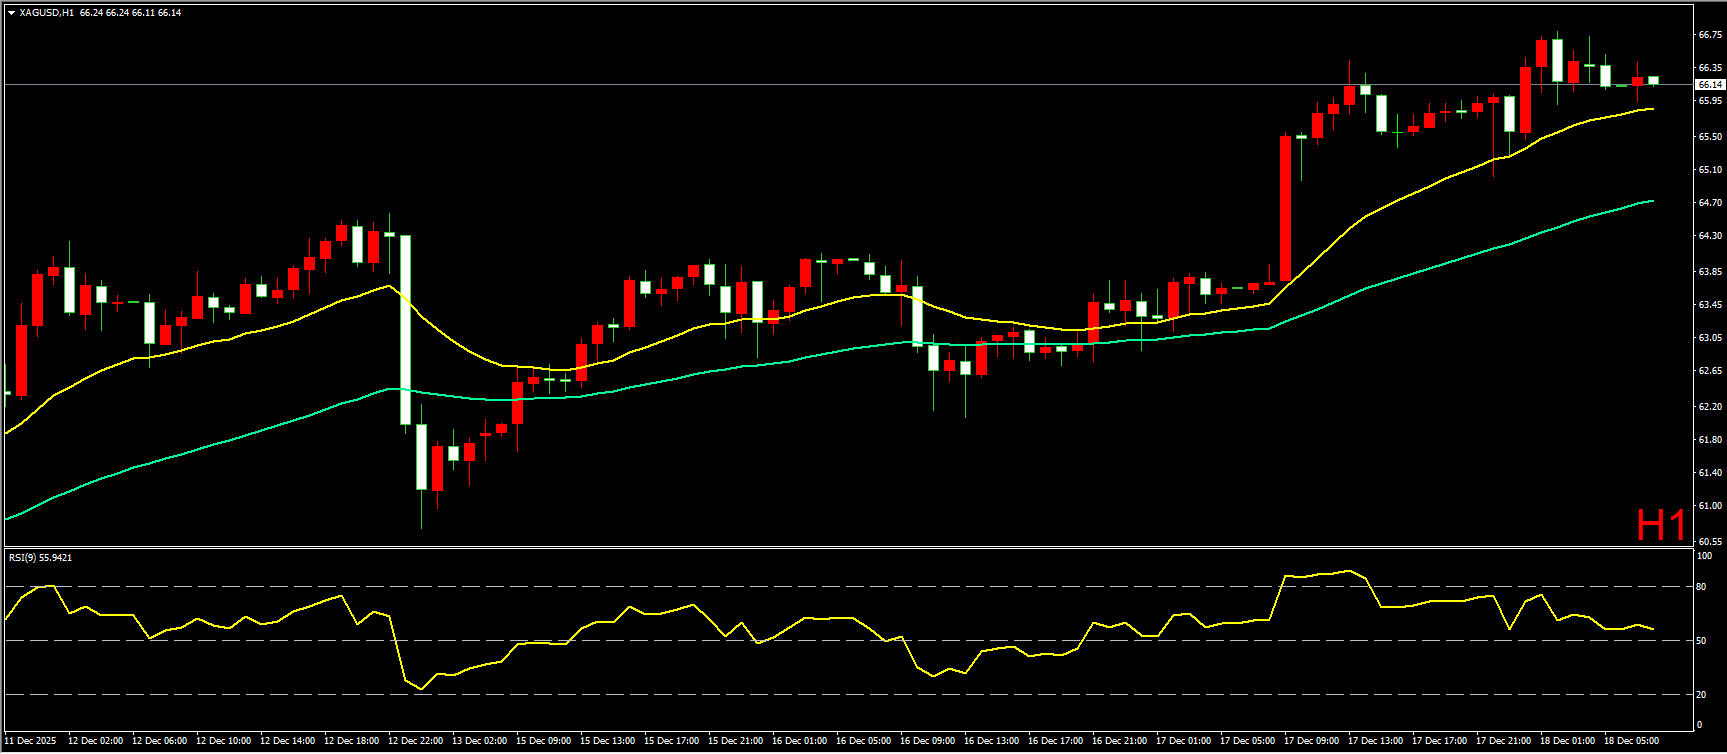Click the red H1 timeframe label
Image resolution: width=1727 pixels, height=754 pixels.
tap(1660, 525)
